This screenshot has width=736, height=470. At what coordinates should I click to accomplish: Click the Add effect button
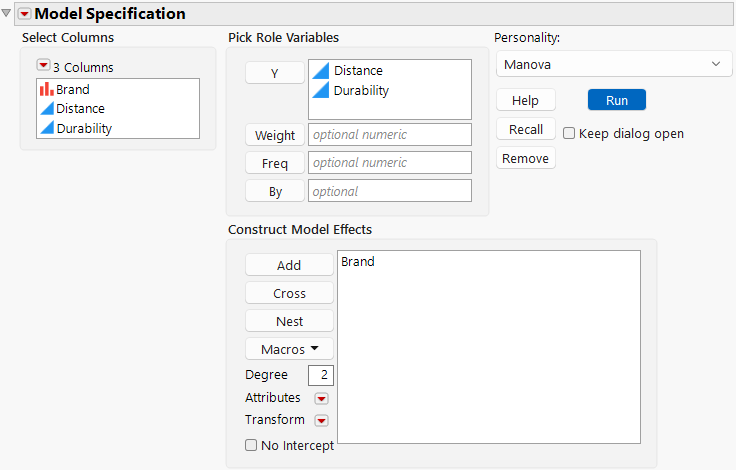(289, 265)
